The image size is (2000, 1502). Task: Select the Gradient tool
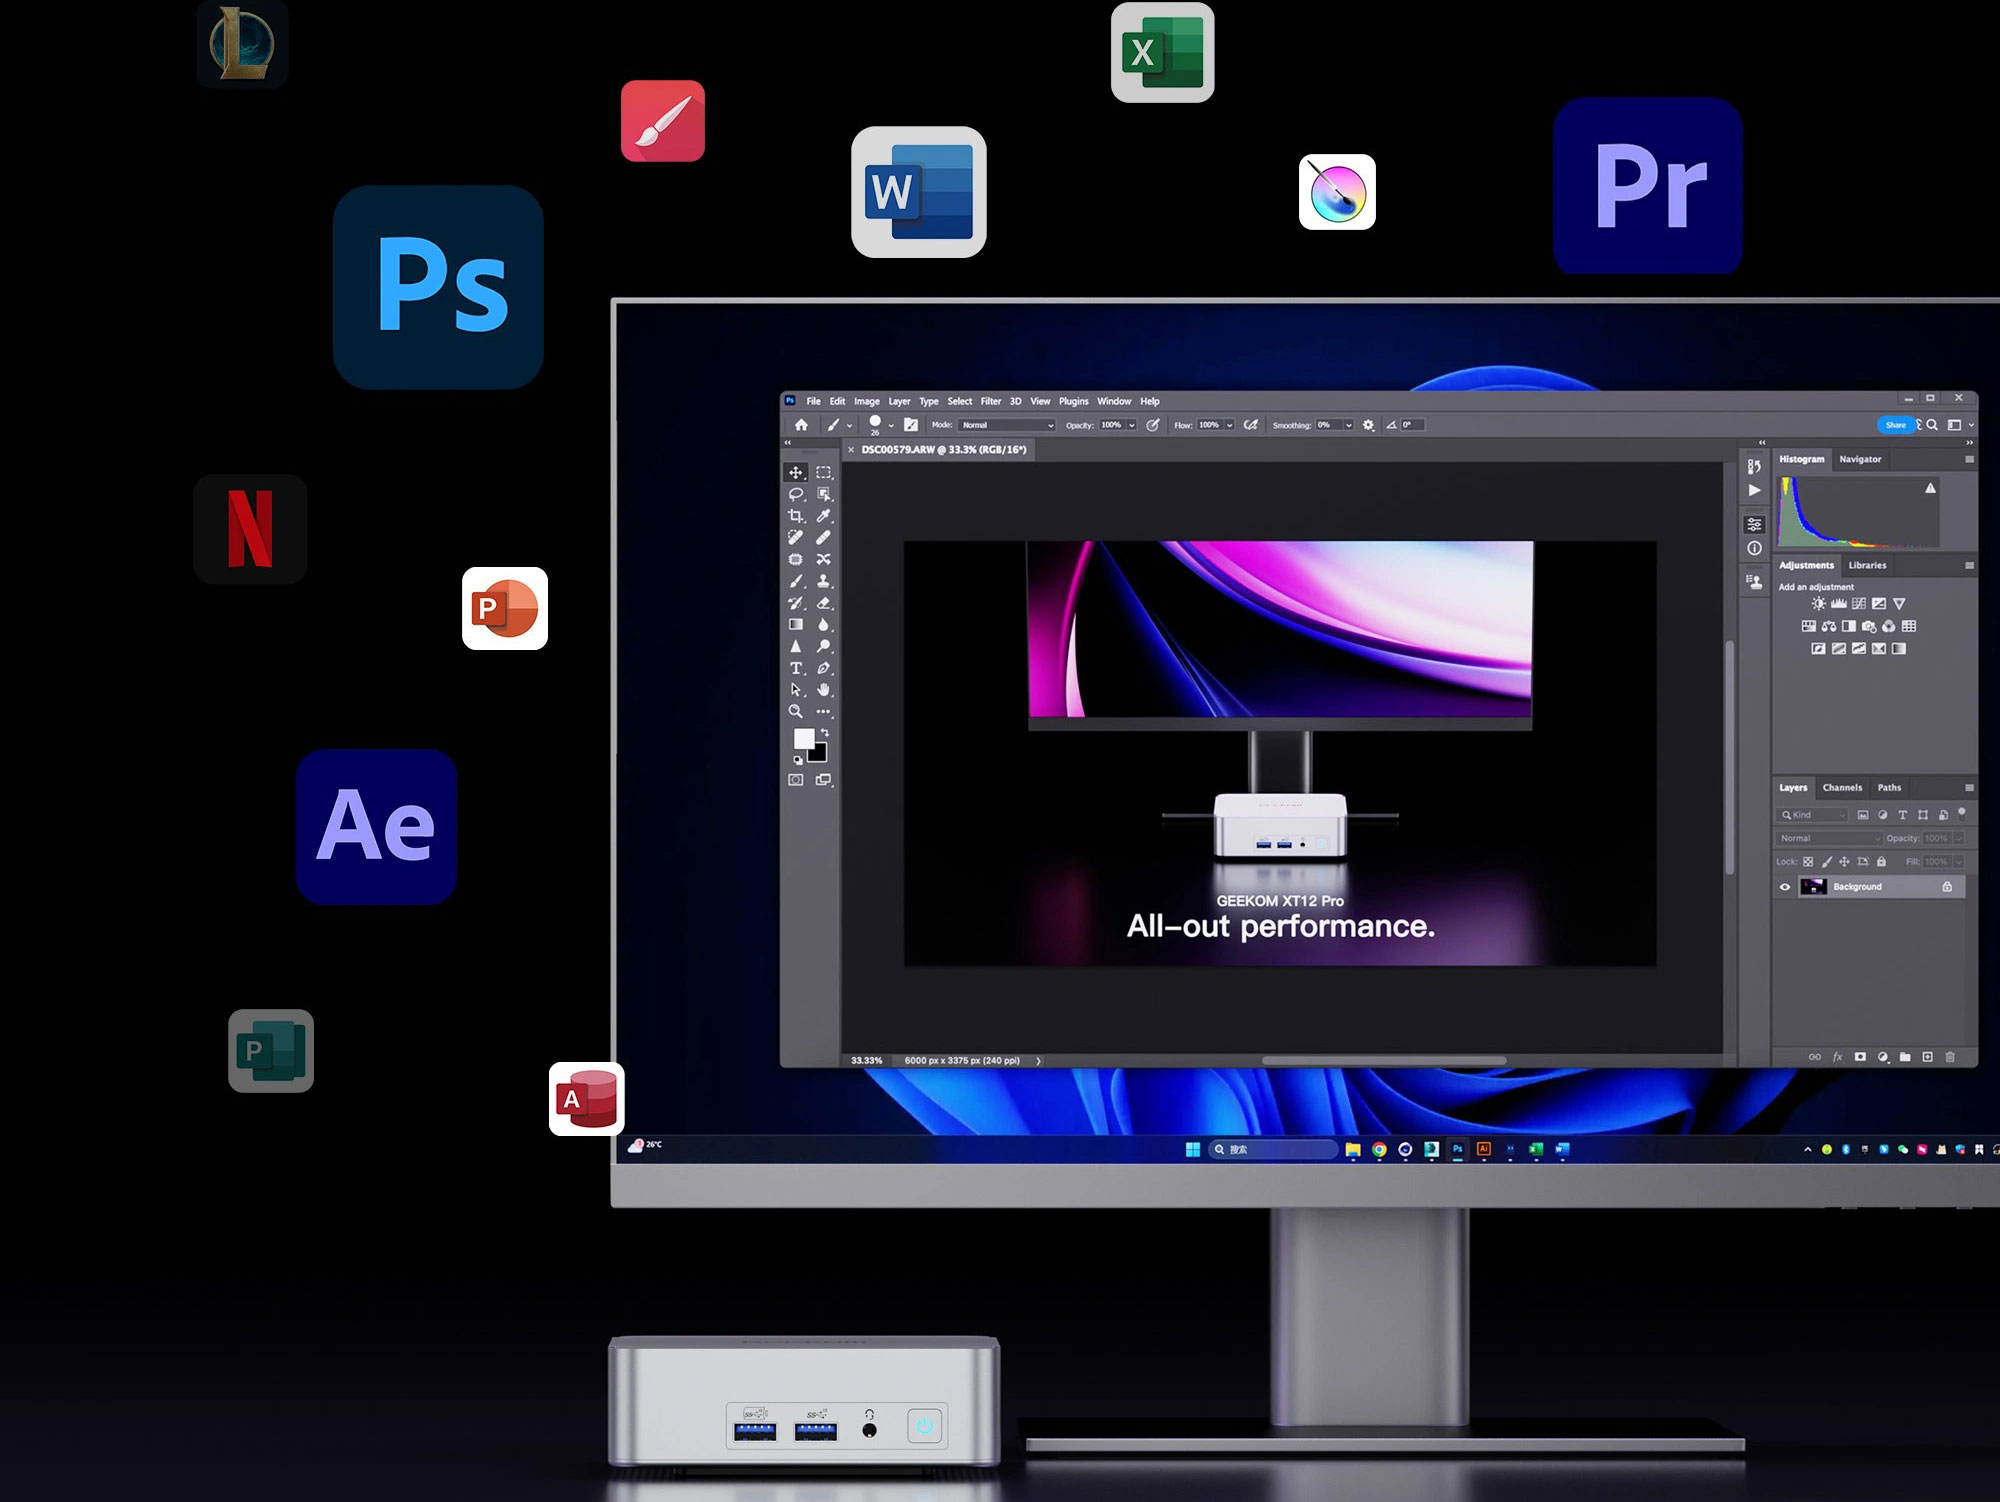[x=796, y=625]
